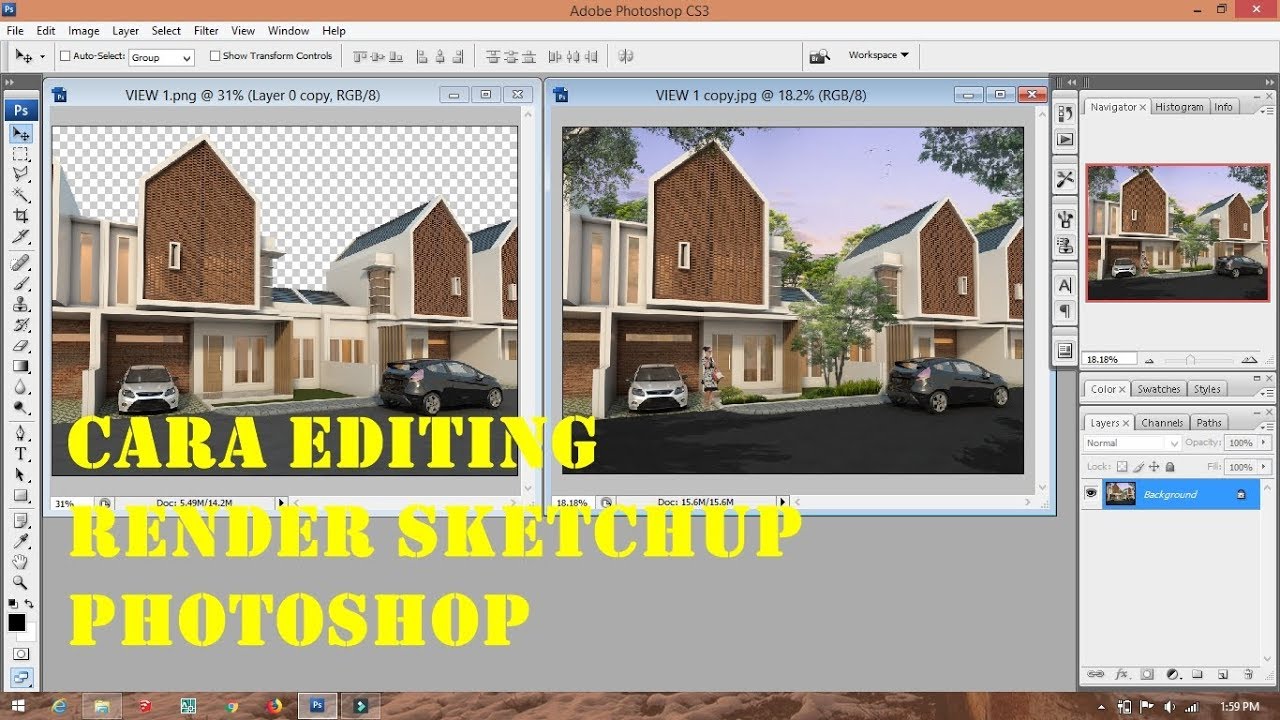Open the Paragraph panel icon
This screenshot has height=720, width=1280.
(x=1065, y=311)
